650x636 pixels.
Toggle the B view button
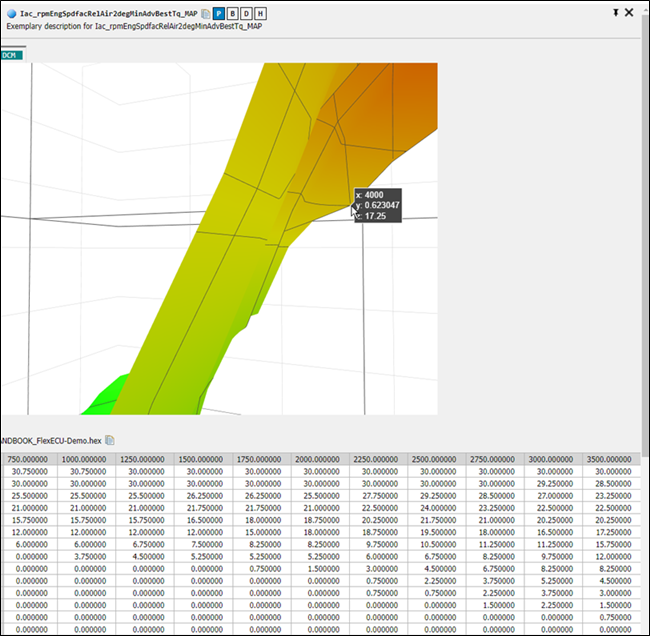click(x=233, y=14)
